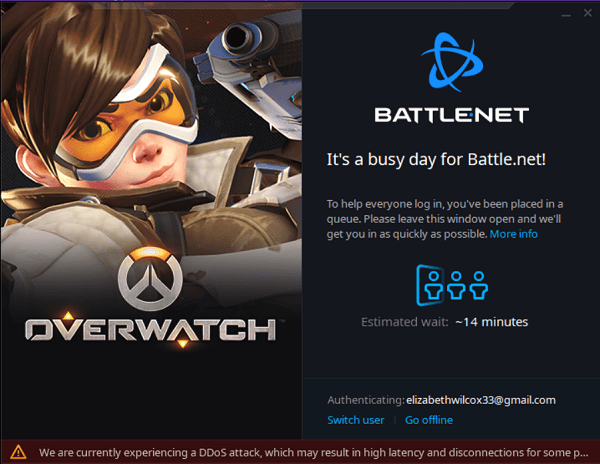
Task: Click the queue explanation paragraph text
Action: coord(445,219)
